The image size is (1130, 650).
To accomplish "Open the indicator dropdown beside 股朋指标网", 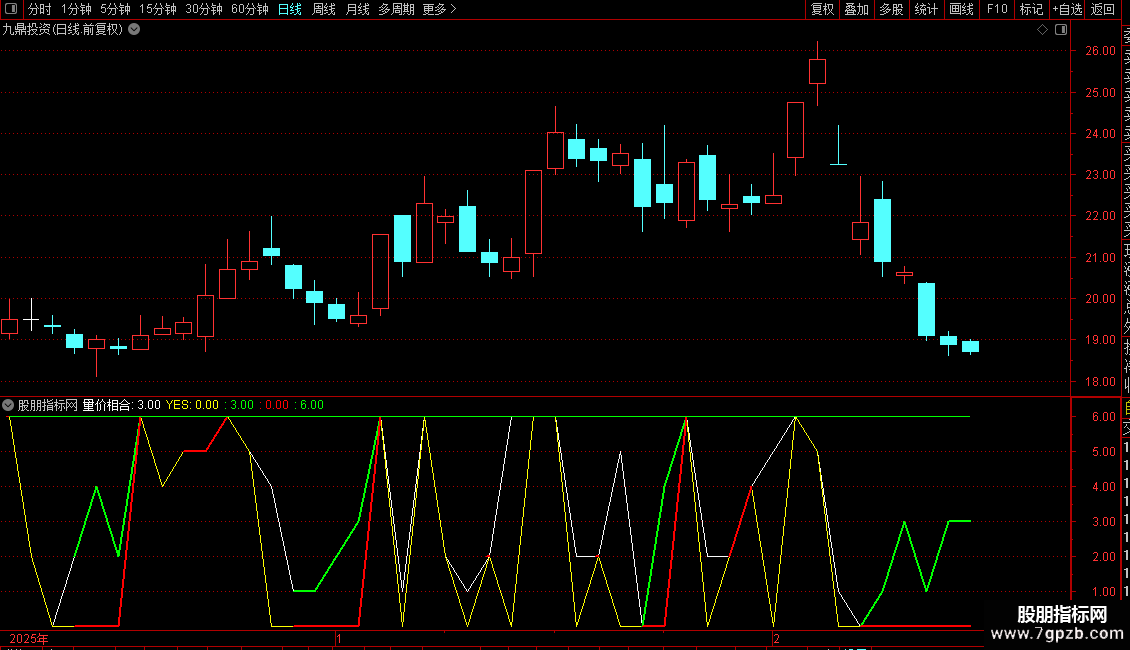I will 8,405.
